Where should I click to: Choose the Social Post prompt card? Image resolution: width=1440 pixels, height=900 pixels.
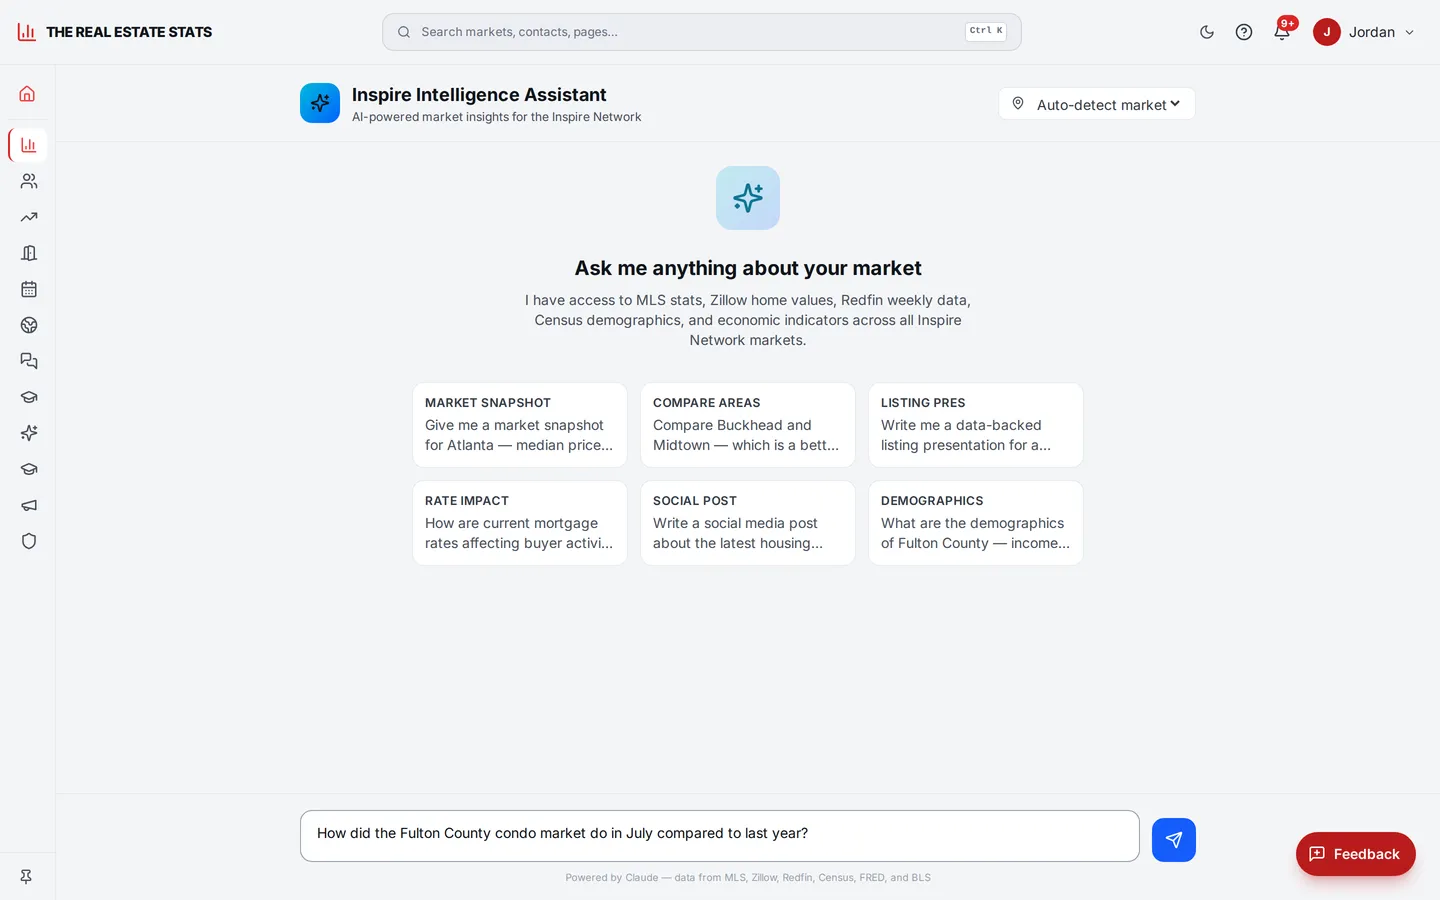748,523
